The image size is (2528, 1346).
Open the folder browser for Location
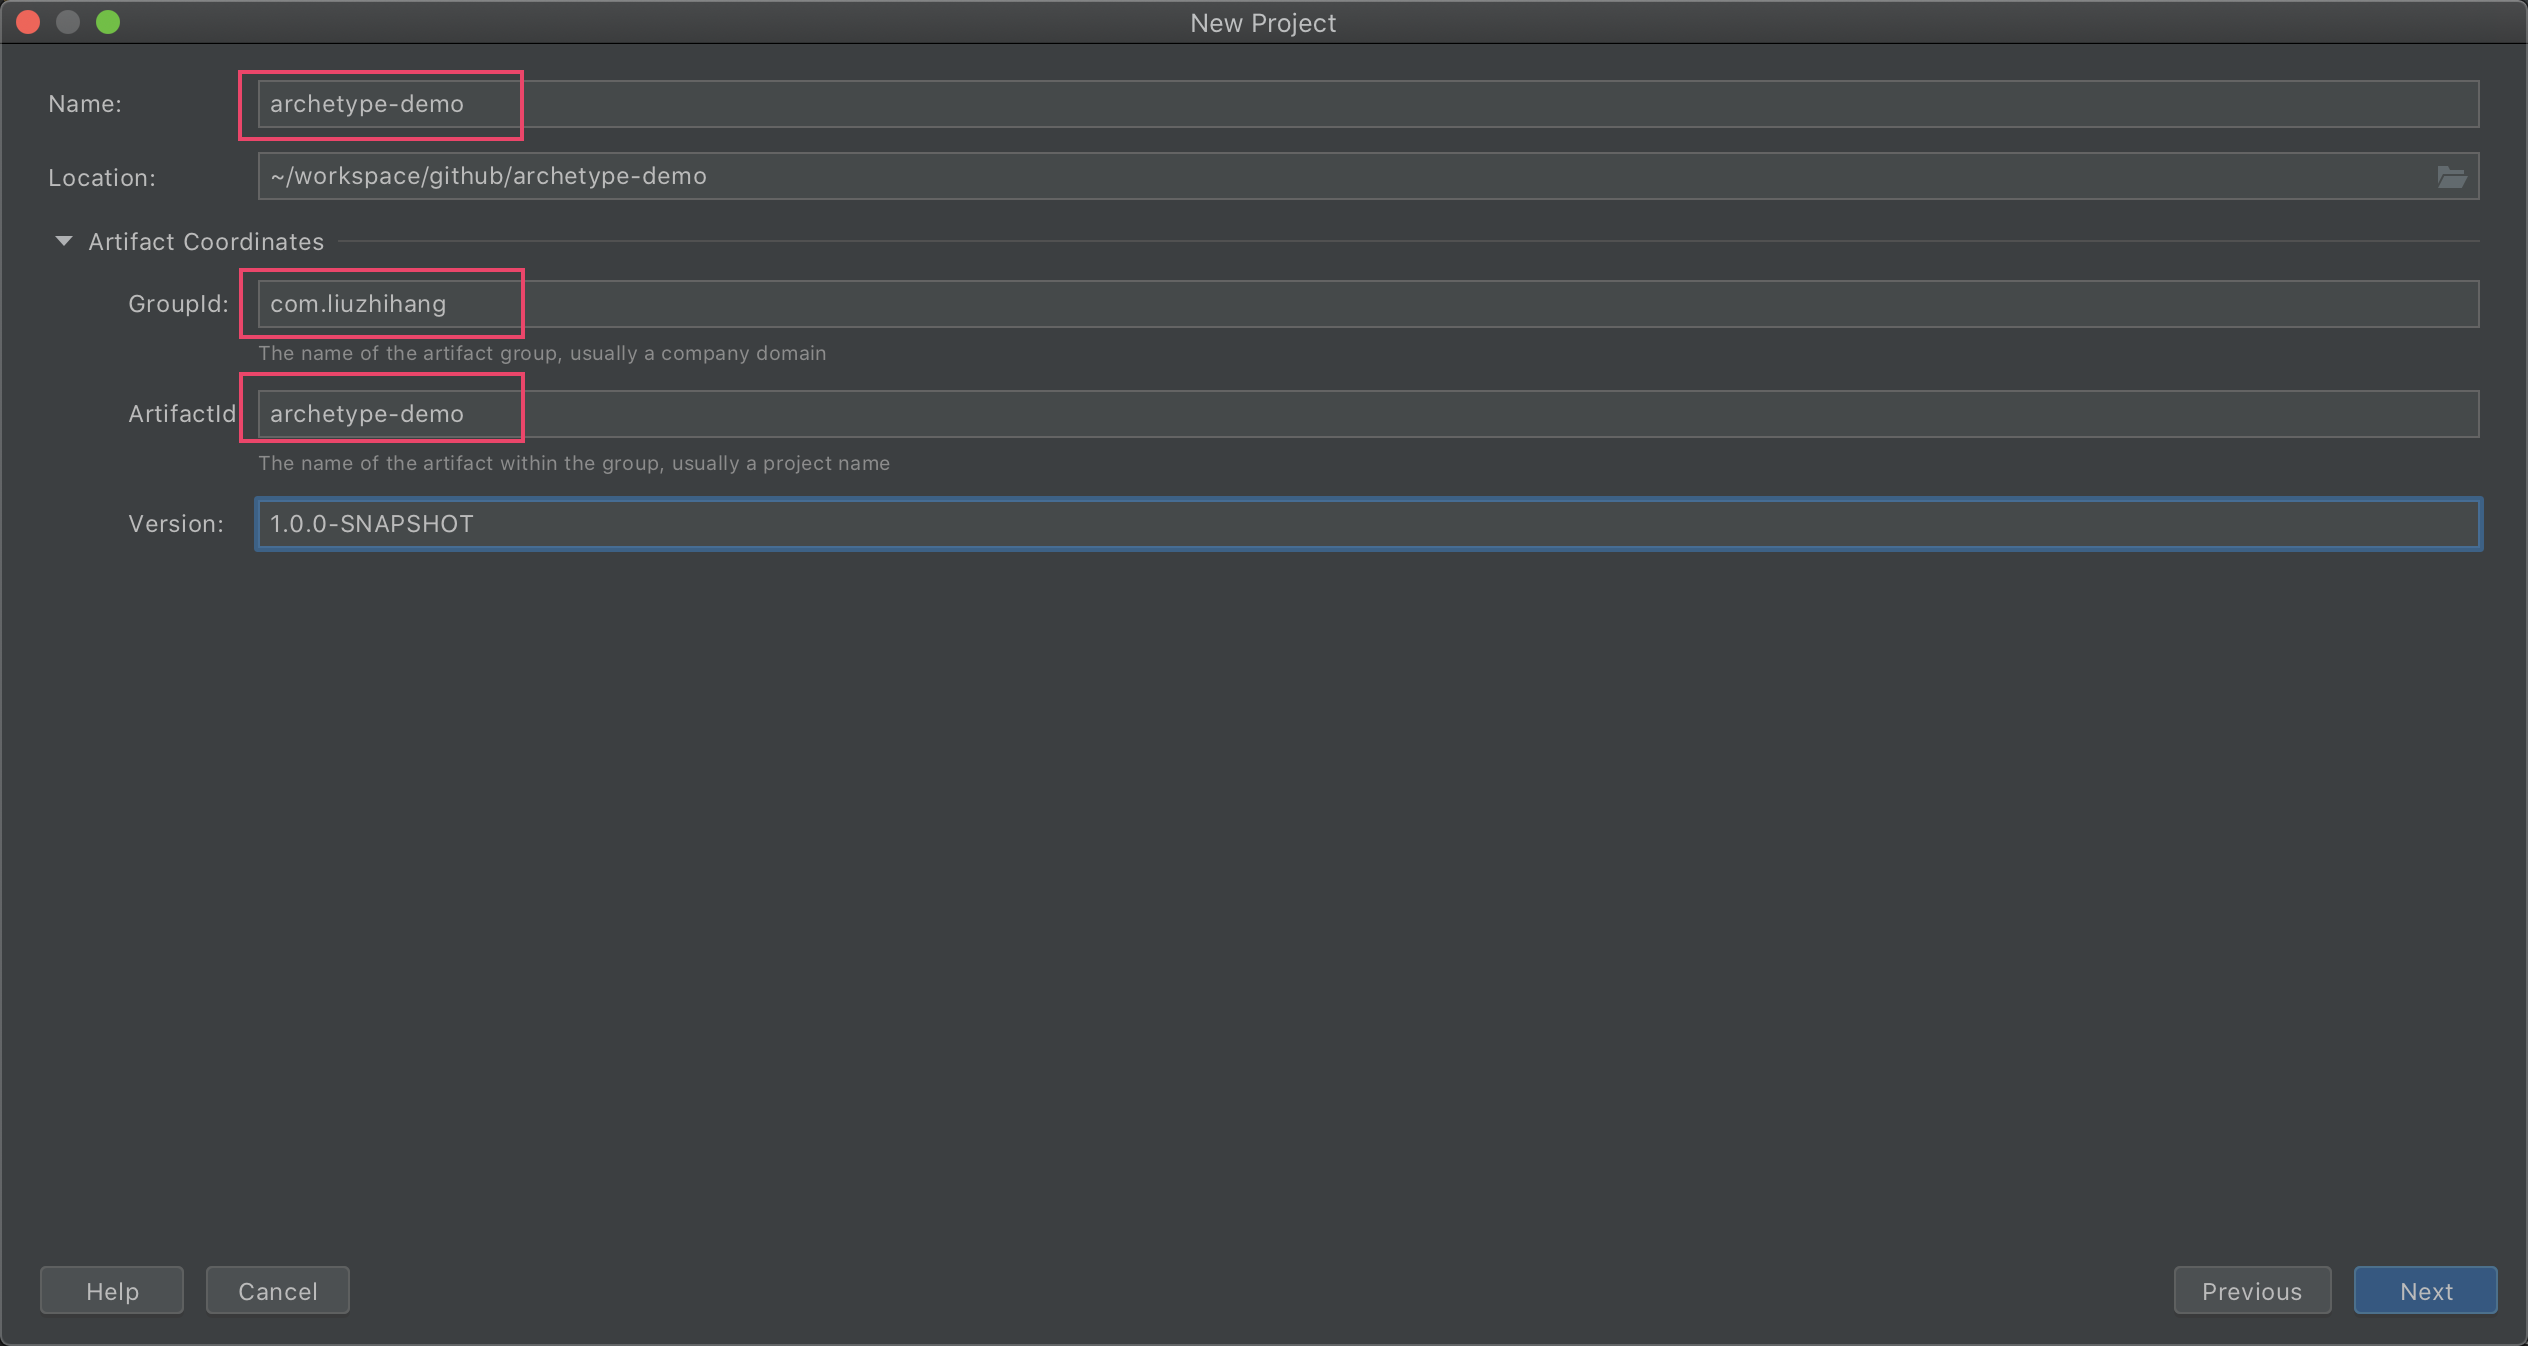2451,177
